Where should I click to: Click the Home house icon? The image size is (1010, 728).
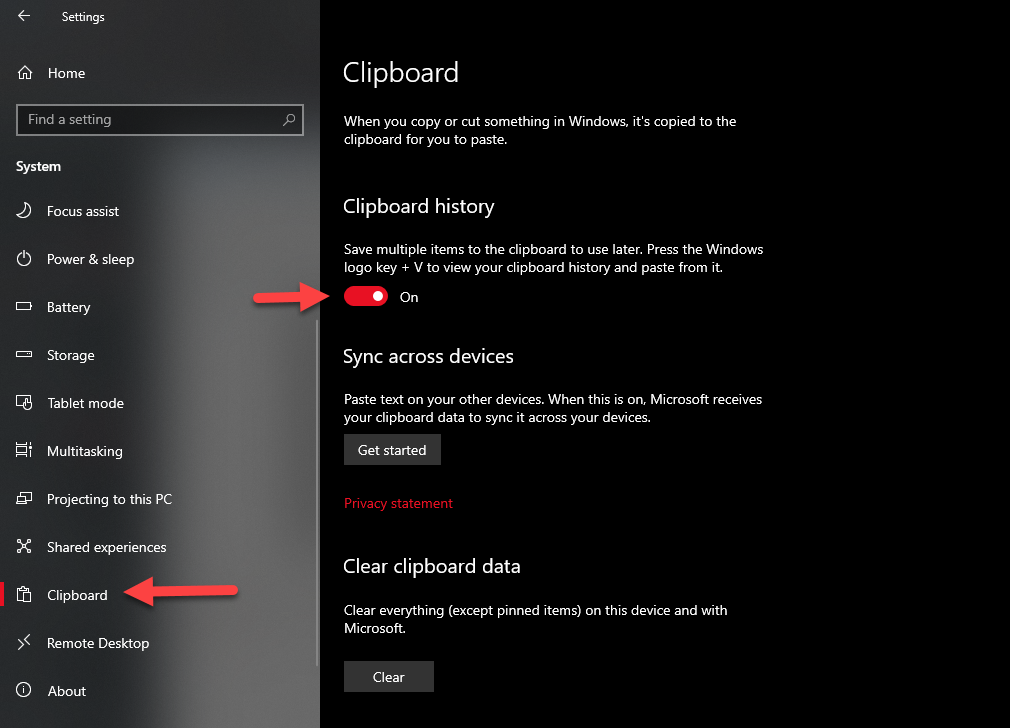(x=25, y=73)
